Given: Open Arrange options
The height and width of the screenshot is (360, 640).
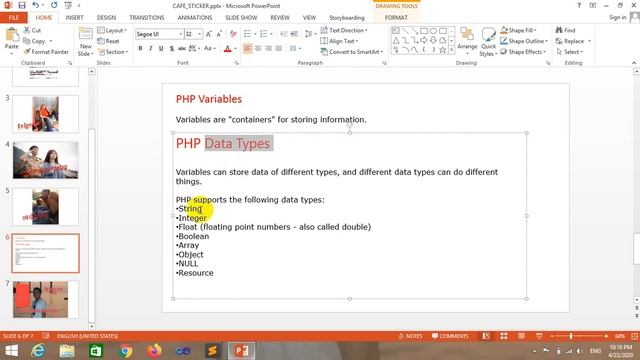Looking at the screenshot, I should tap(467, 41).
